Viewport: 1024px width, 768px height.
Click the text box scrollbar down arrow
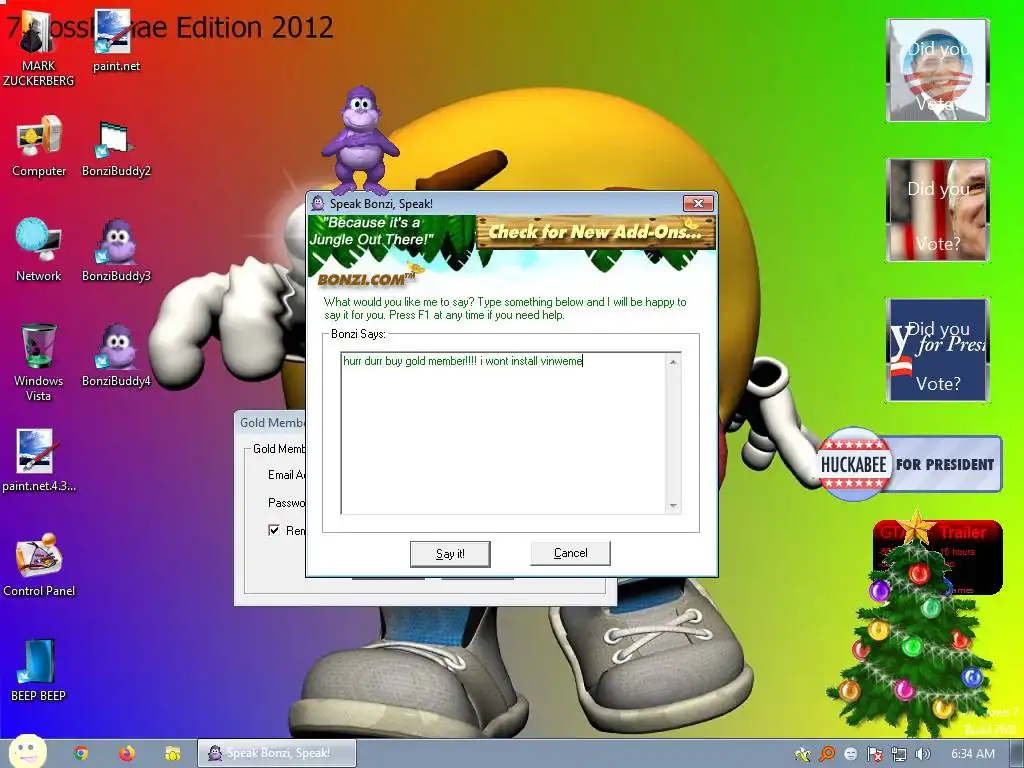pyautogui.click(x=673, y=506)
